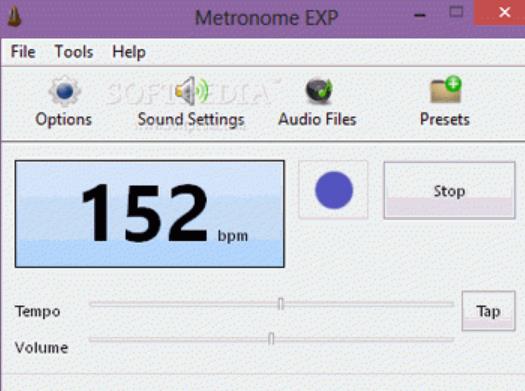Viewport: 525px width, 391px height.
Task: Click the blue beat indicator circle
Action: (334, 190)
